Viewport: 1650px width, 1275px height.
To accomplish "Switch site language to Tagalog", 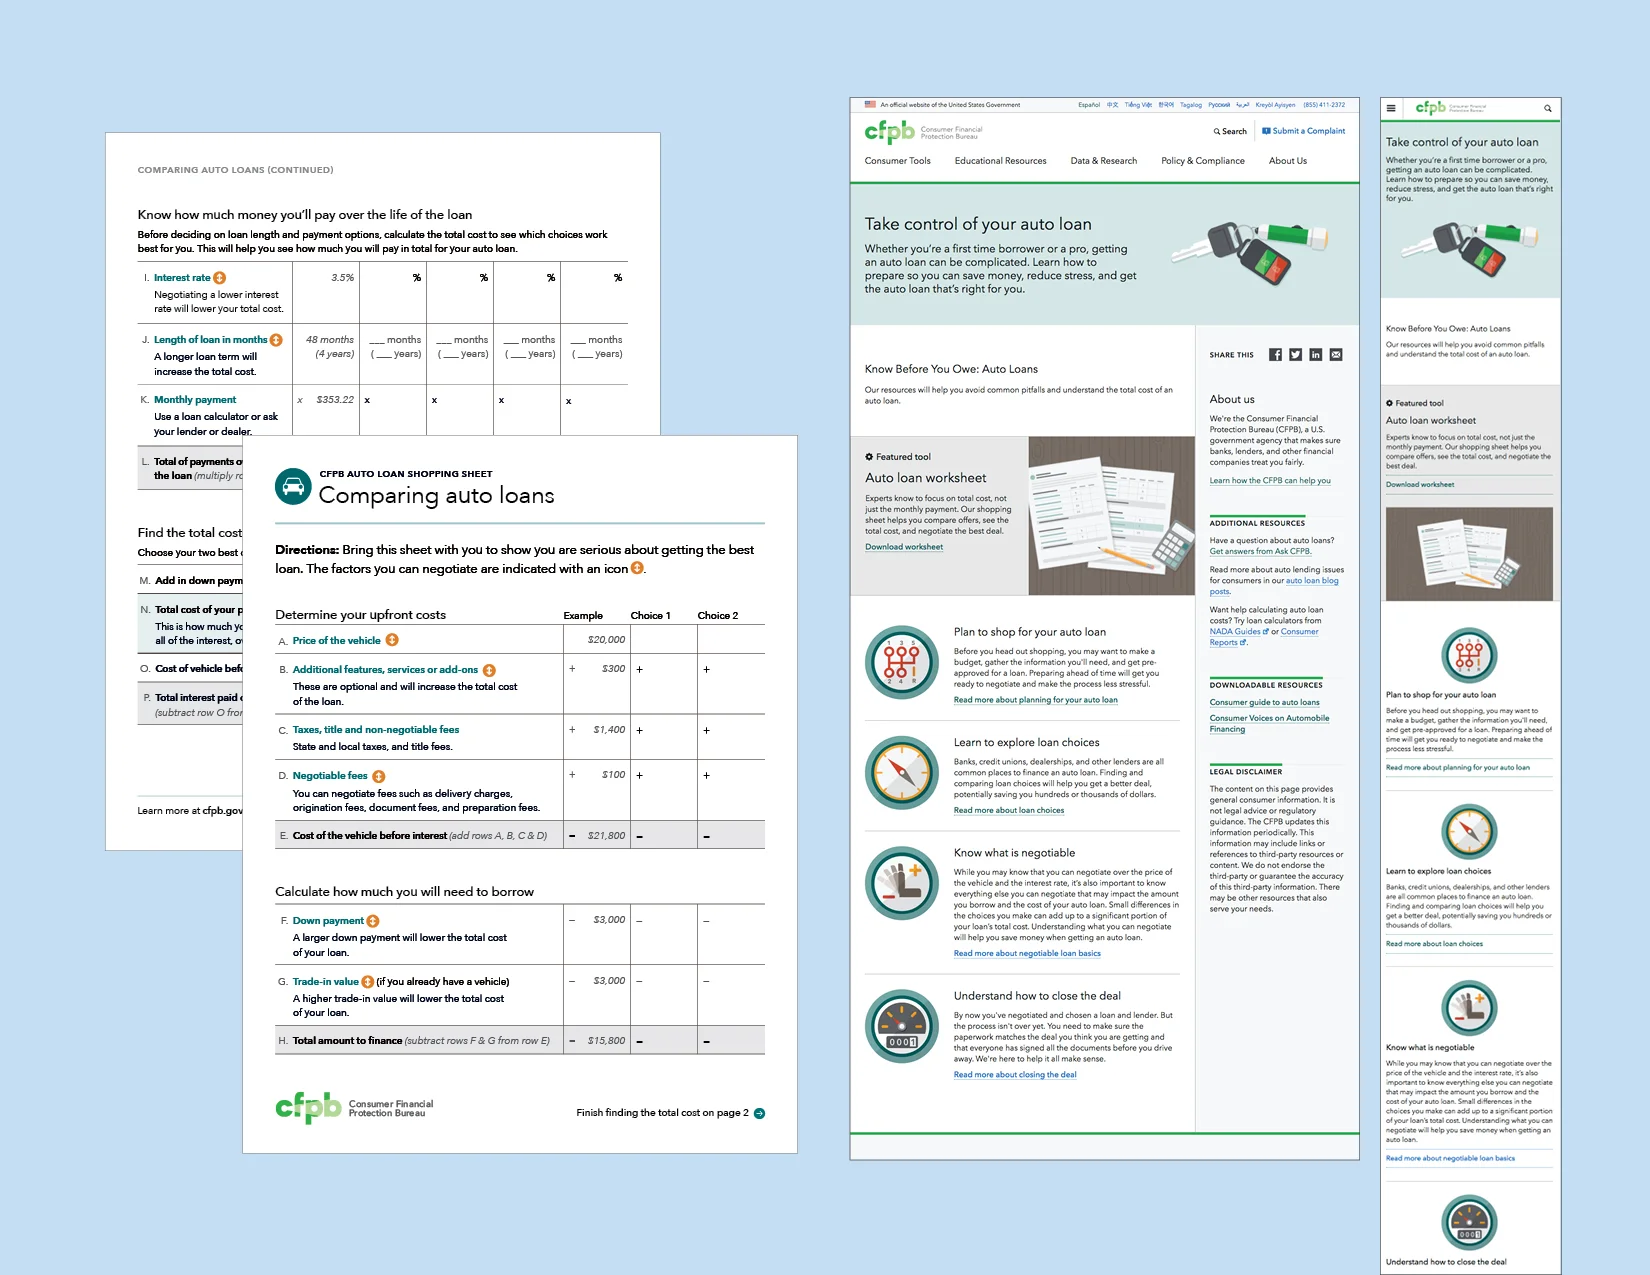I will (1191, 105).
